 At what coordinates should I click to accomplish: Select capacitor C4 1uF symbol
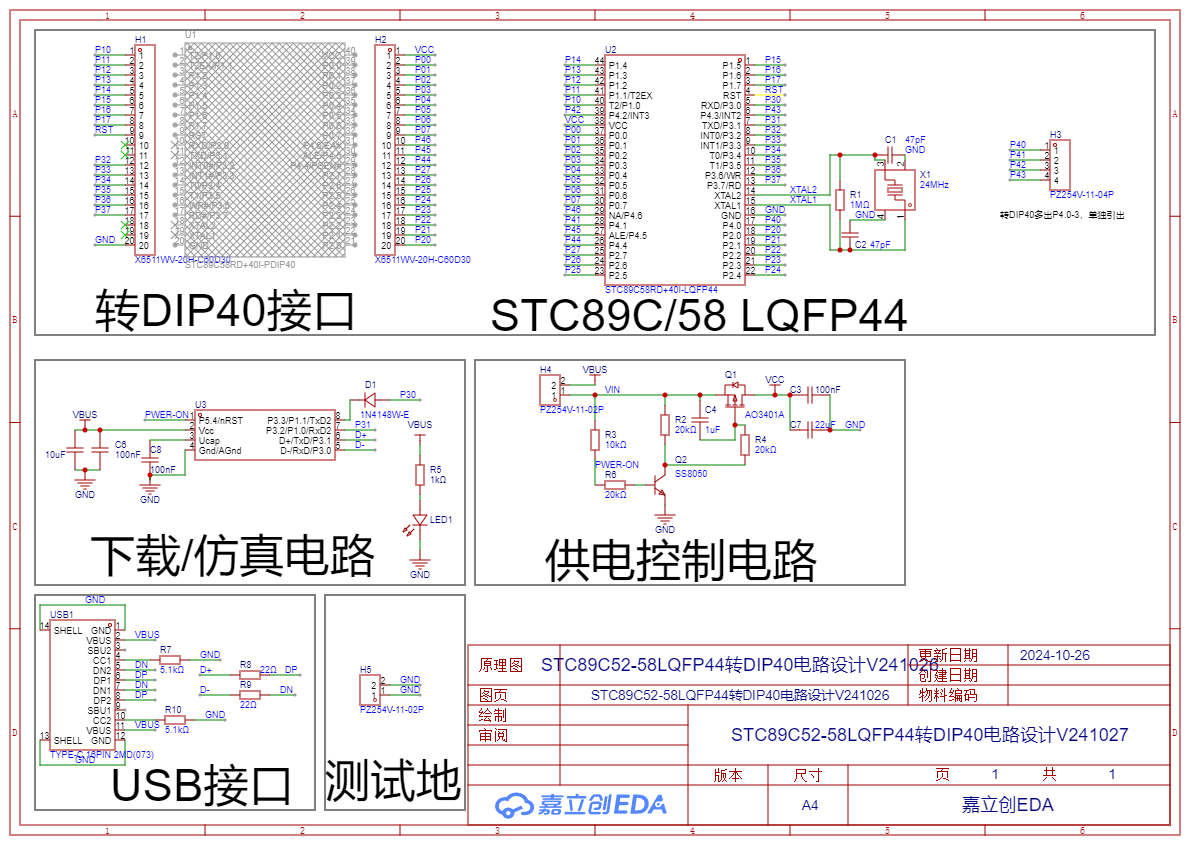click(700, 419)
